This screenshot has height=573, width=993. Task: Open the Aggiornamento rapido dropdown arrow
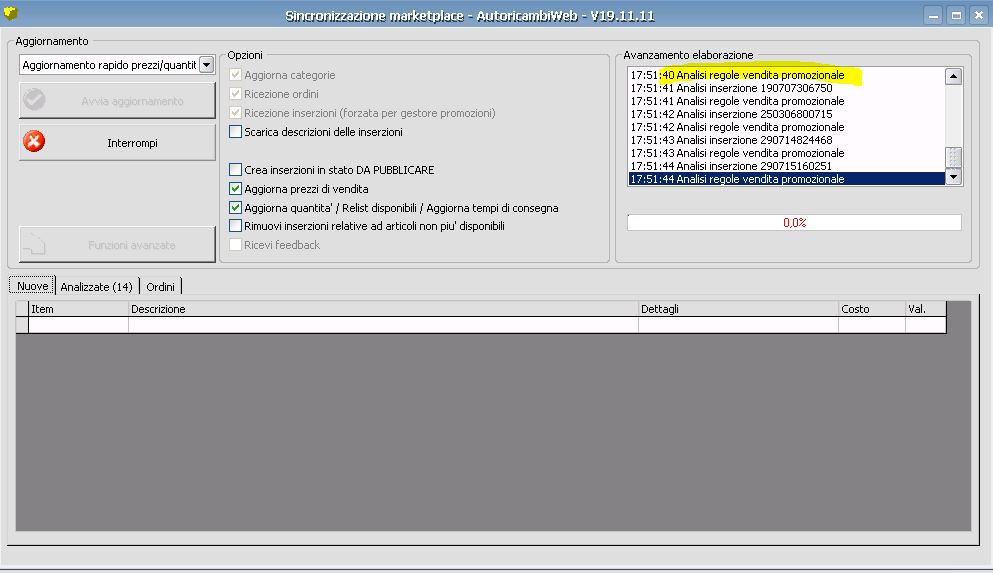pyautogui.click(x=206, y=65)
